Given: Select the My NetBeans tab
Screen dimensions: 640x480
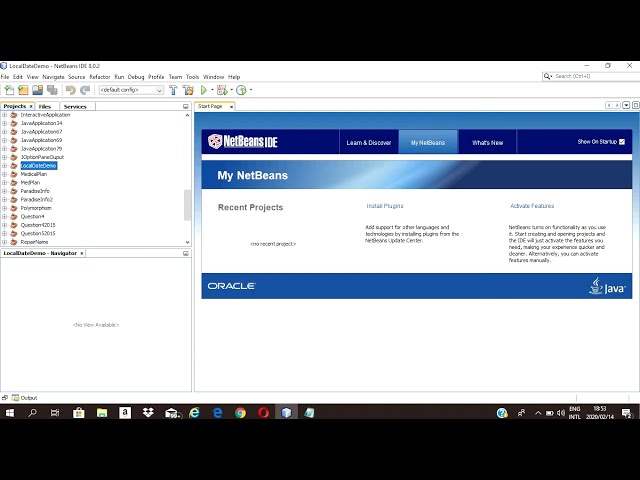Looking at the screenshot, I should pyautogui.click(x=428, y=142).
